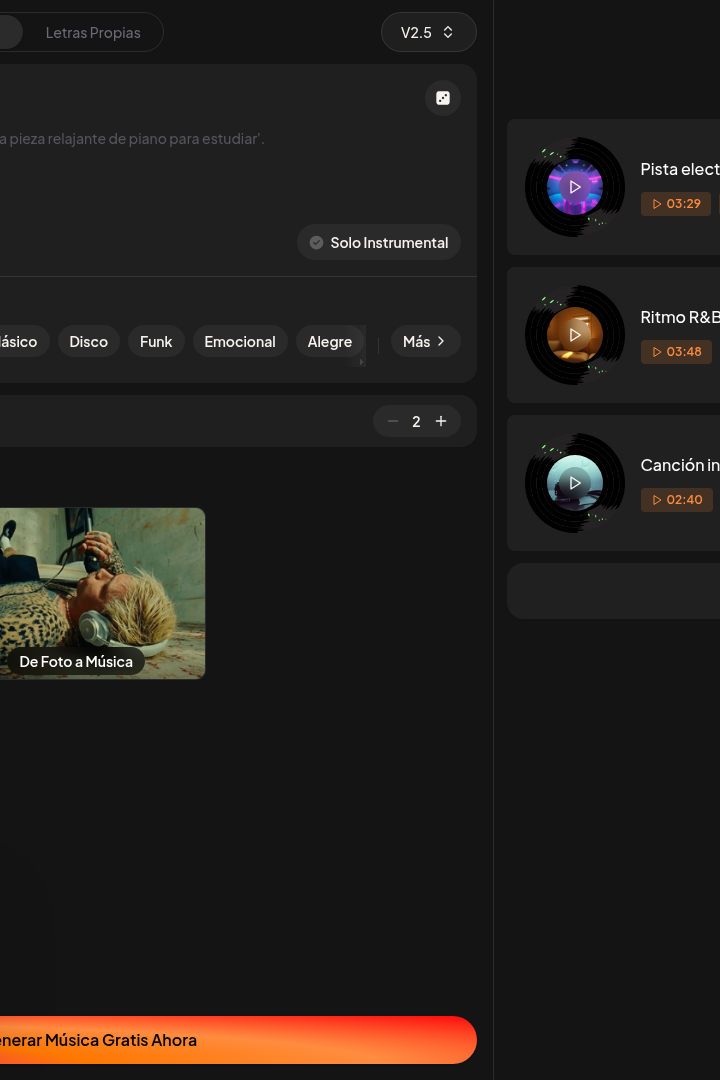
Task: Click the Ritmo R&B track title
Action: 680,318
